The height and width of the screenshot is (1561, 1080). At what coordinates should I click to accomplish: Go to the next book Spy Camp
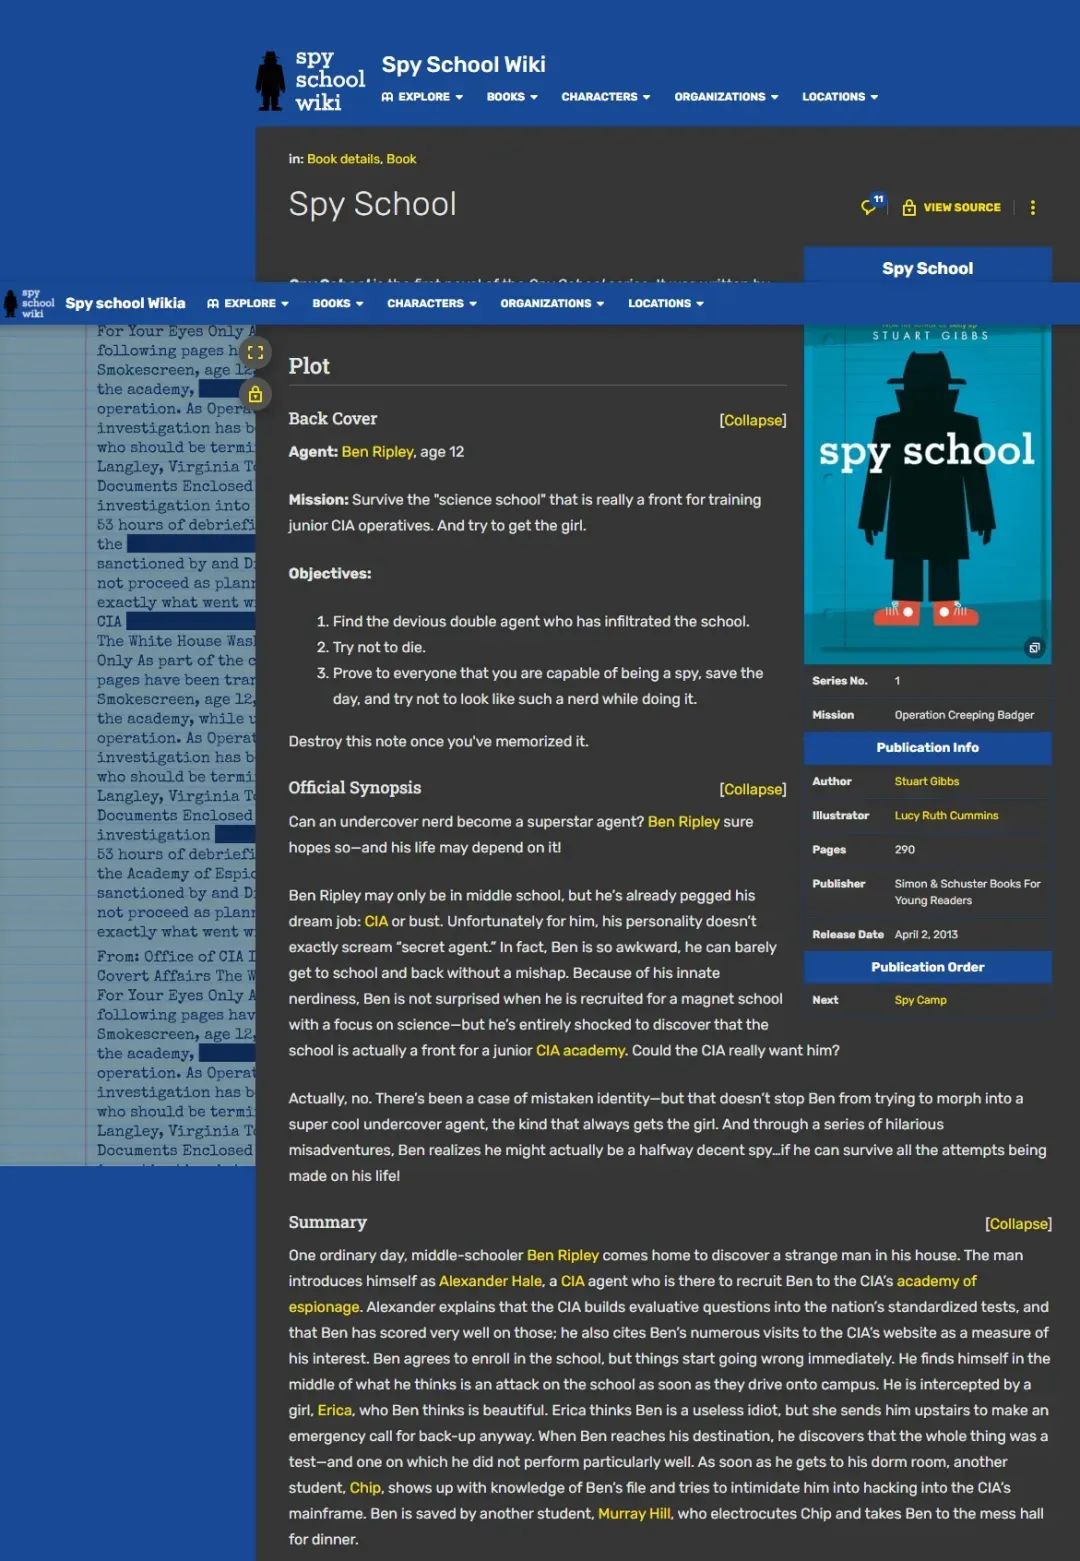coord(920,1000)
